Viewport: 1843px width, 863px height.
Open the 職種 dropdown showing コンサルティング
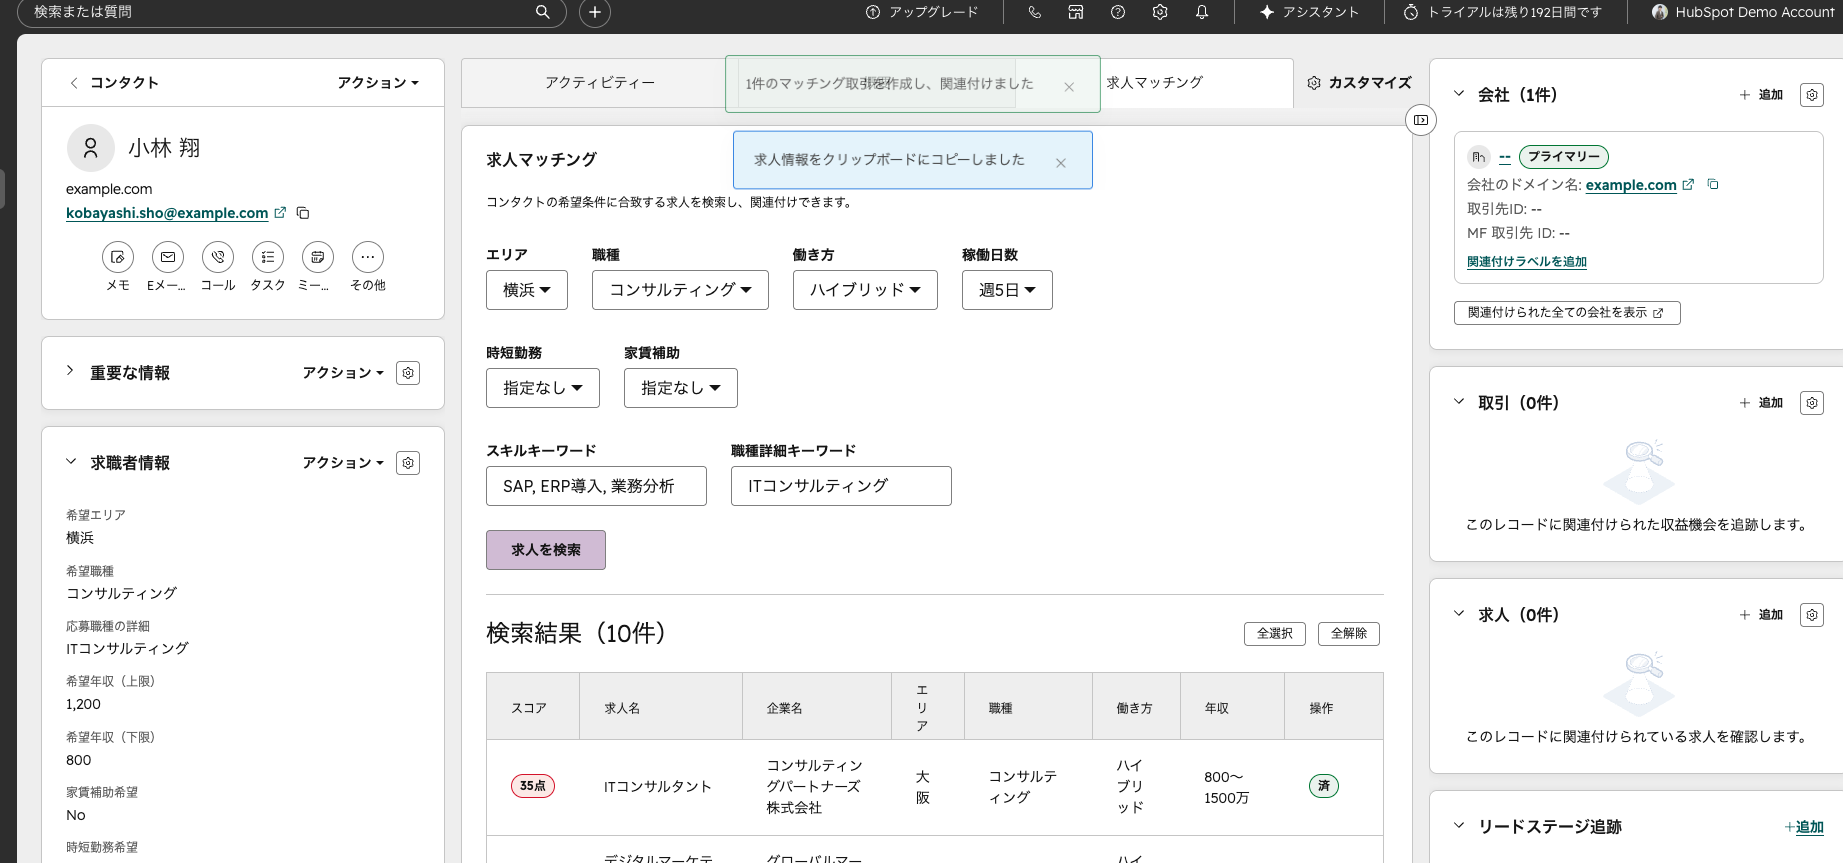[680, 290]
